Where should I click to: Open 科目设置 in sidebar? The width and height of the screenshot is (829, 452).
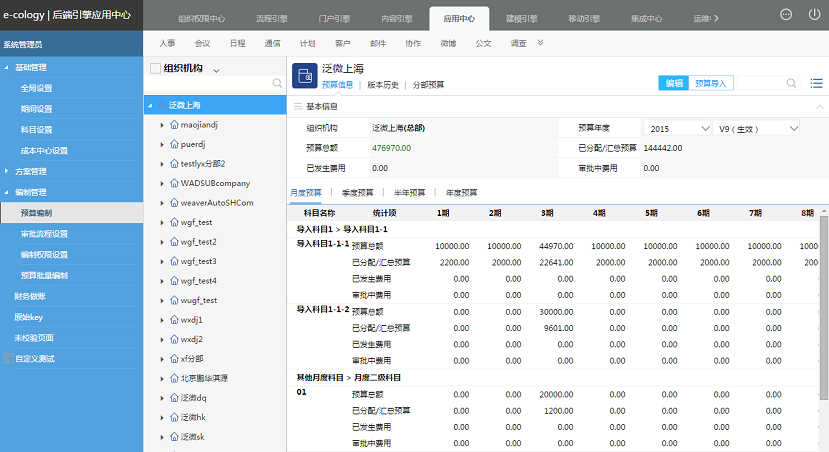[36, 130]
